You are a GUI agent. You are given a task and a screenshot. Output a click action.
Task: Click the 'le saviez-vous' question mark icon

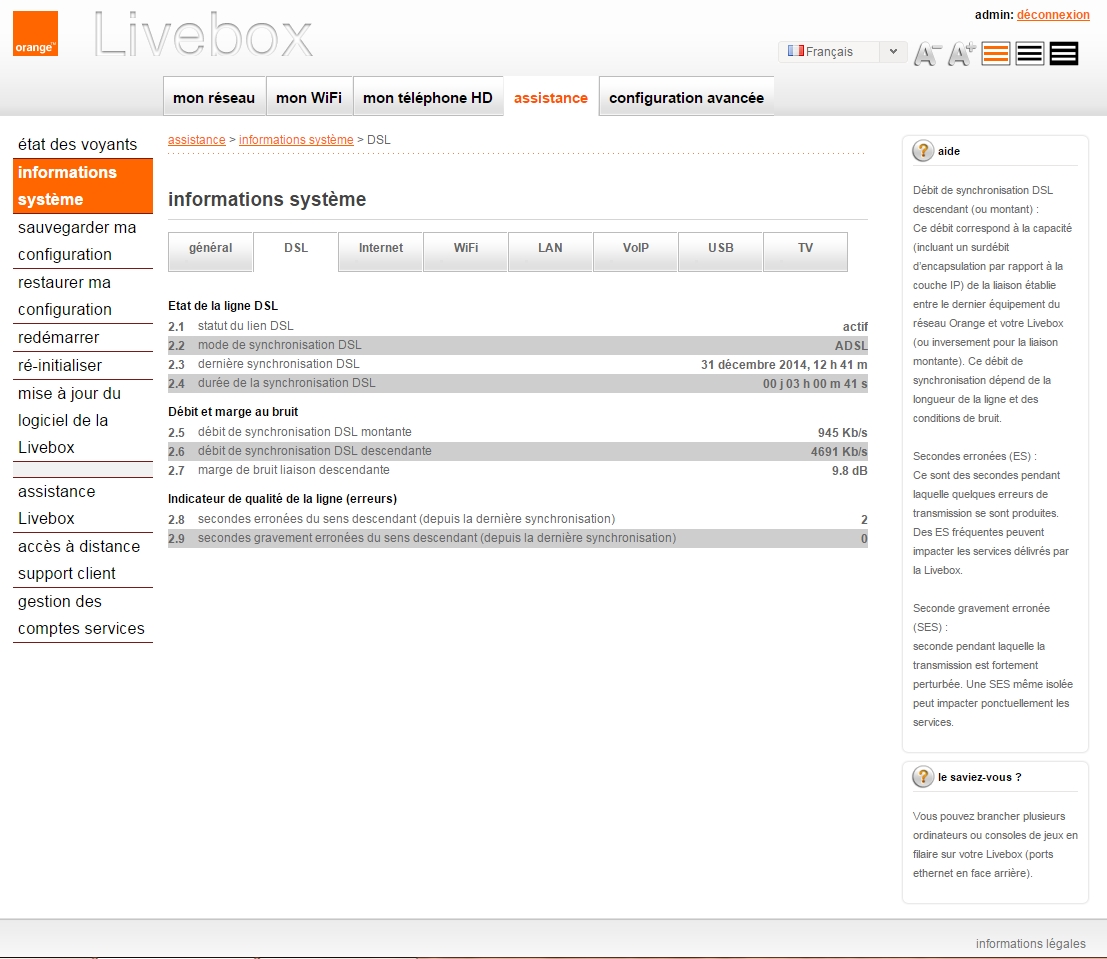923,777
